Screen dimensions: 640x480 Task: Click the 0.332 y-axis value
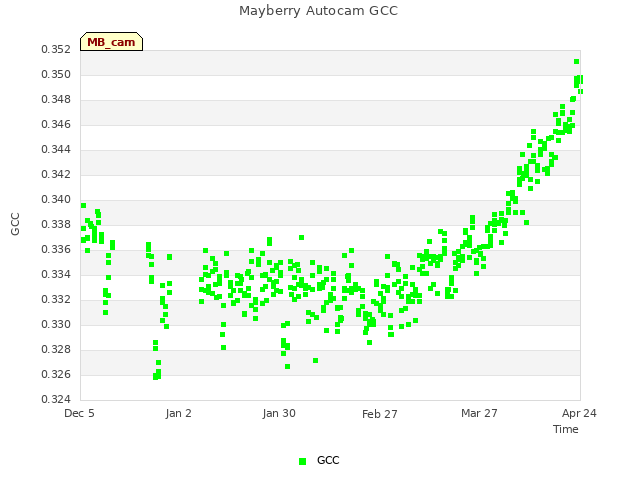click(x=56, y=299)
